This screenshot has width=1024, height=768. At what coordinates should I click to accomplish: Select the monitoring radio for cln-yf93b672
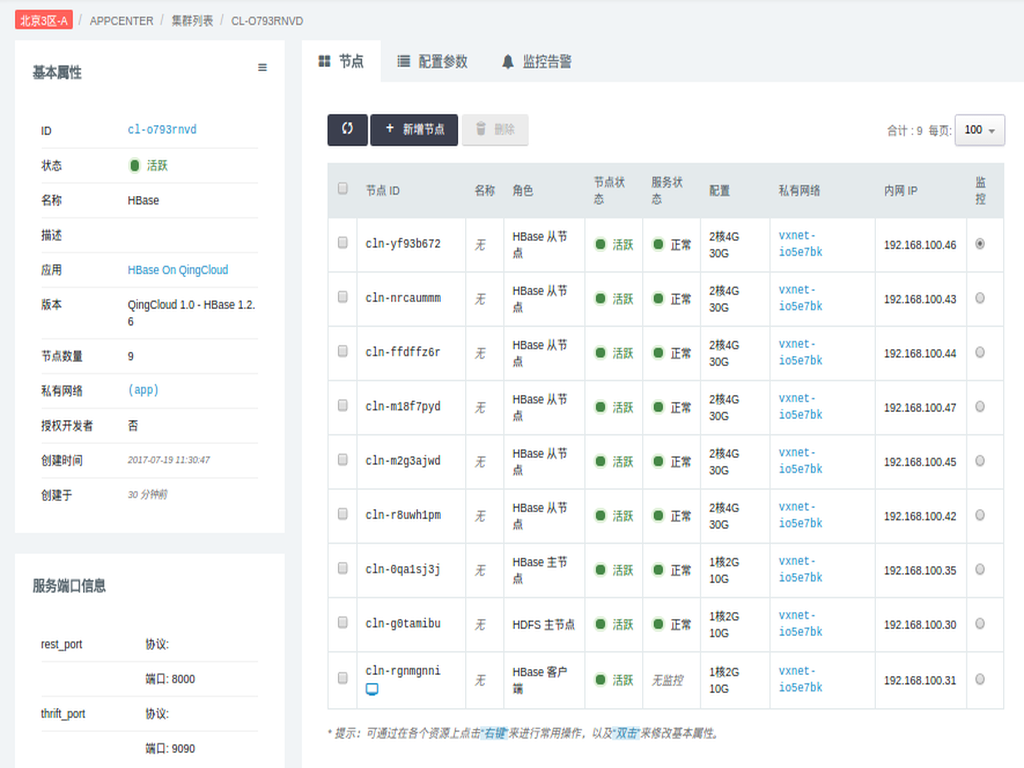point(980,242)
